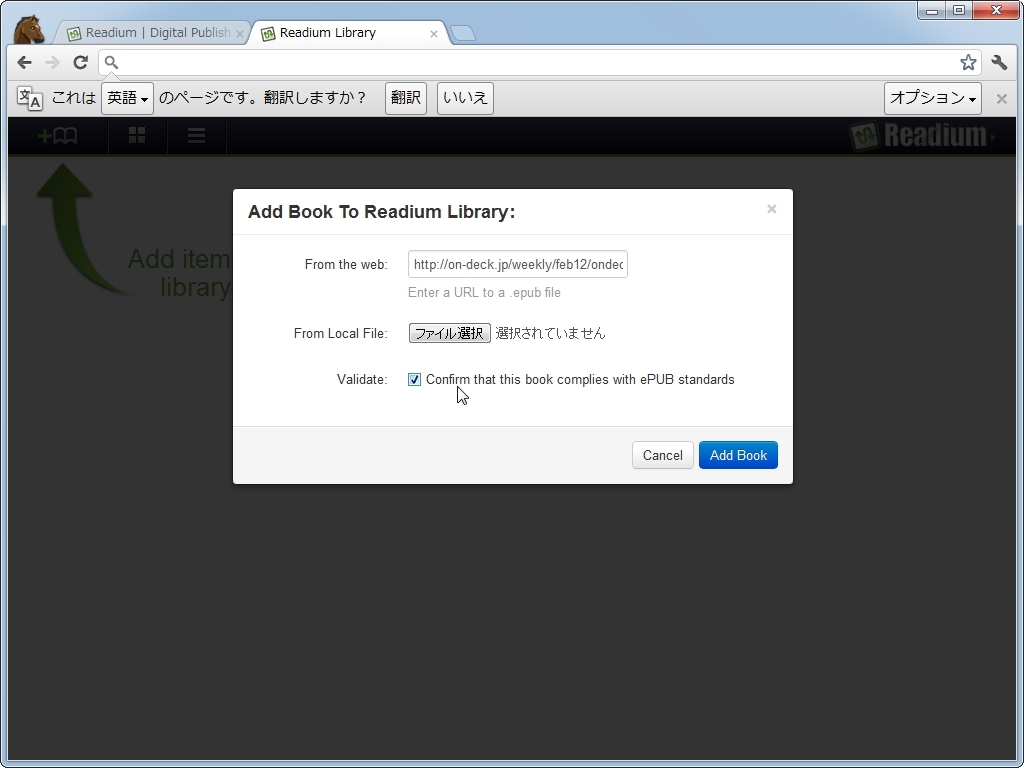Click the 翻訳 translate button
Screen dimensions: 1024x768
click(406, 98)
